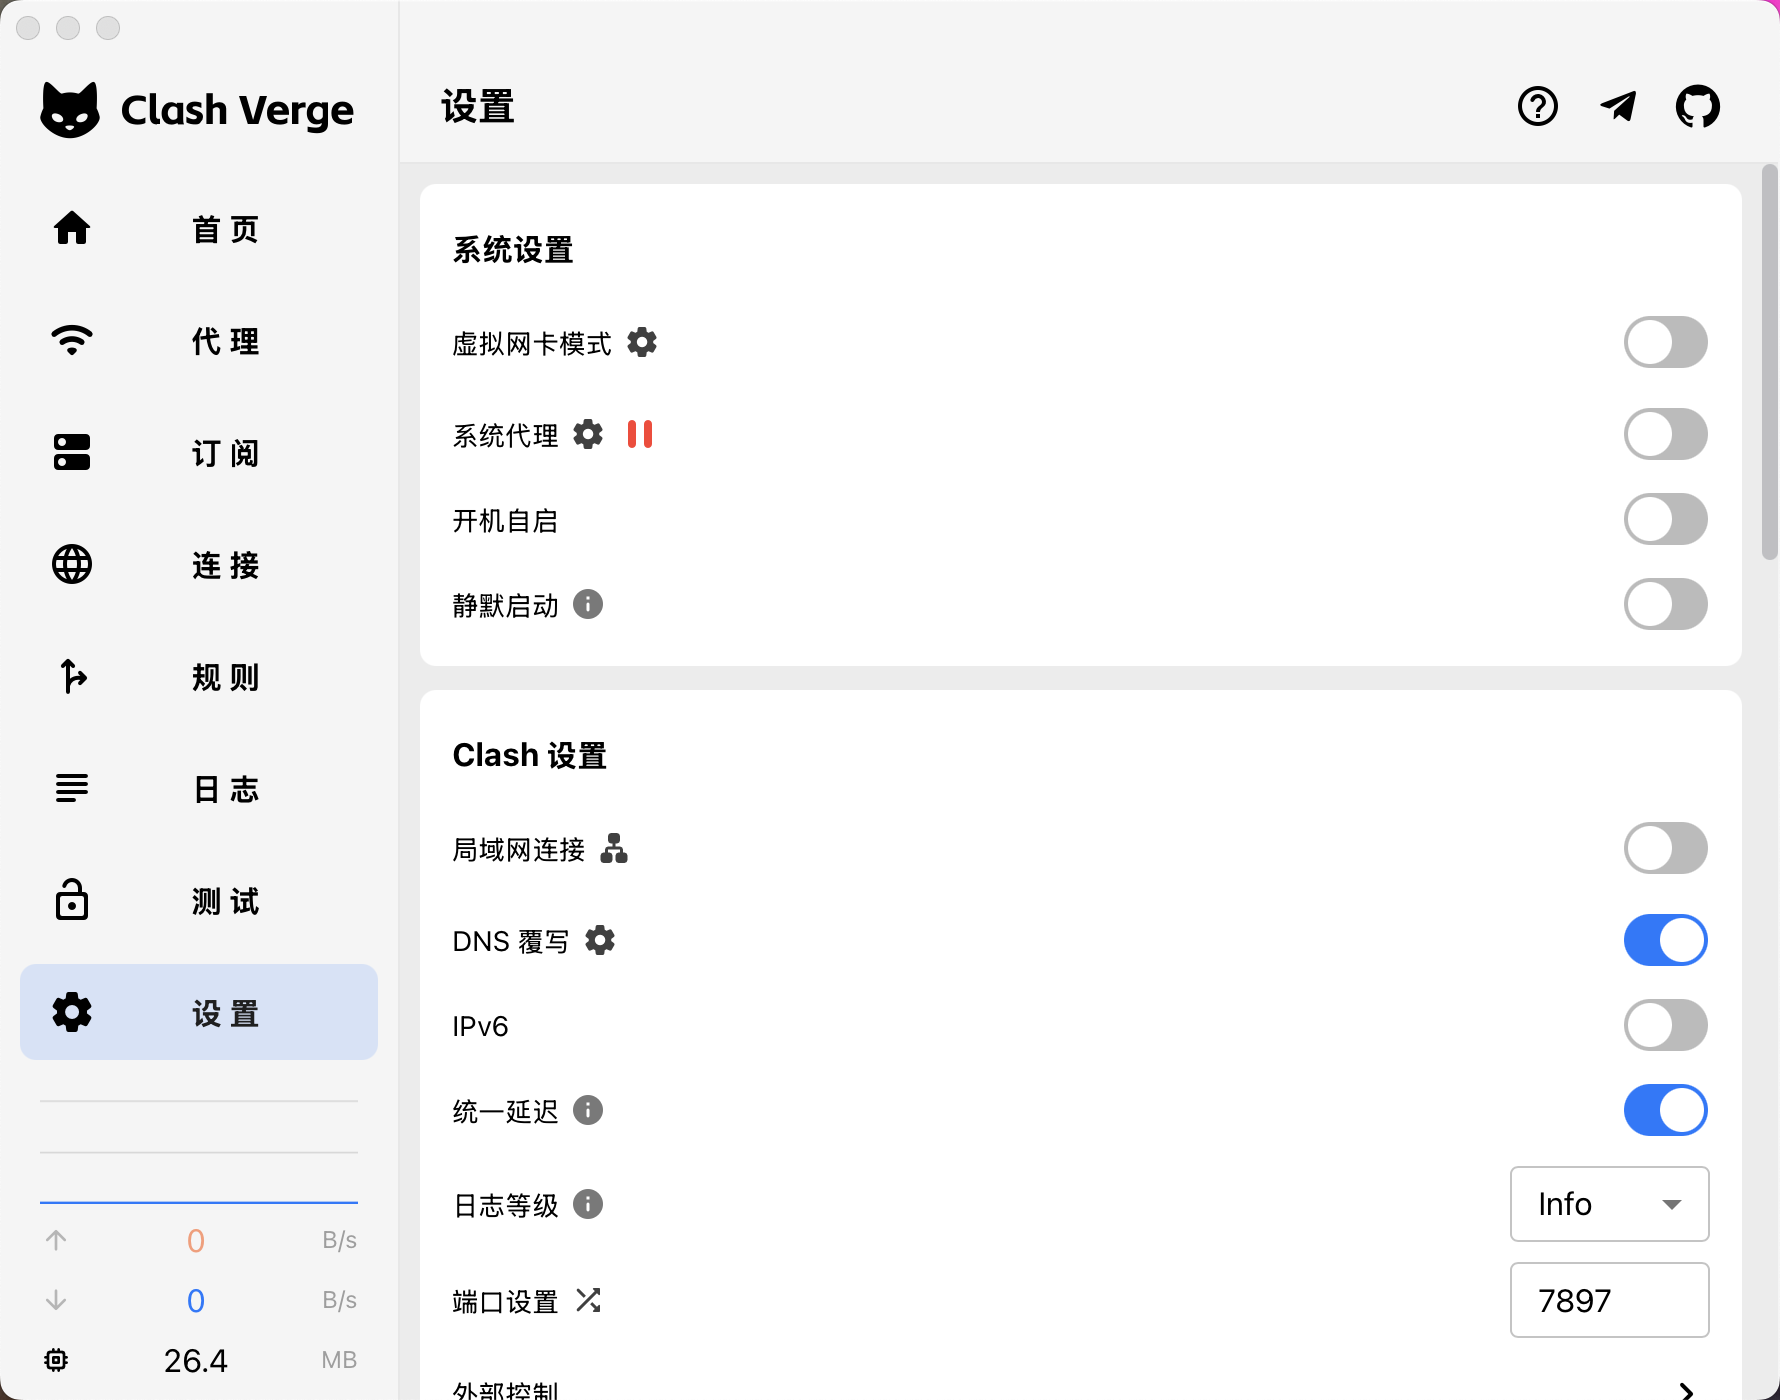
Task: Click the wifi proxy icon in sidebar
Action: click(x=72, y=340)
